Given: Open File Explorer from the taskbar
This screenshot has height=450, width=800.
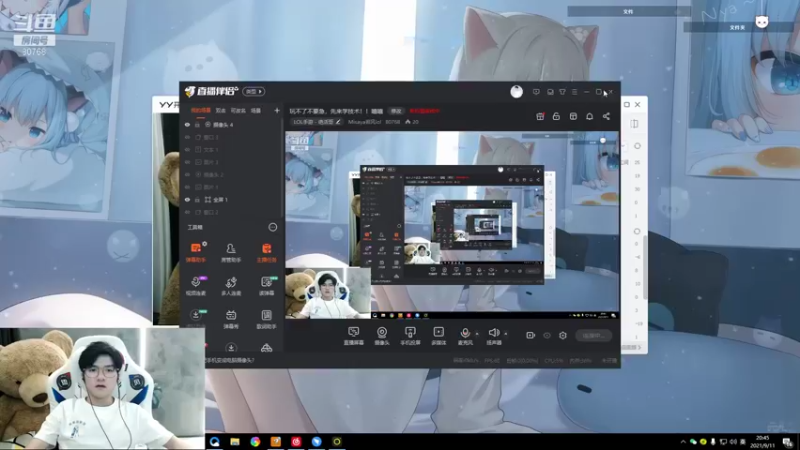Looking at the screenshot, I should coord(235,441).
